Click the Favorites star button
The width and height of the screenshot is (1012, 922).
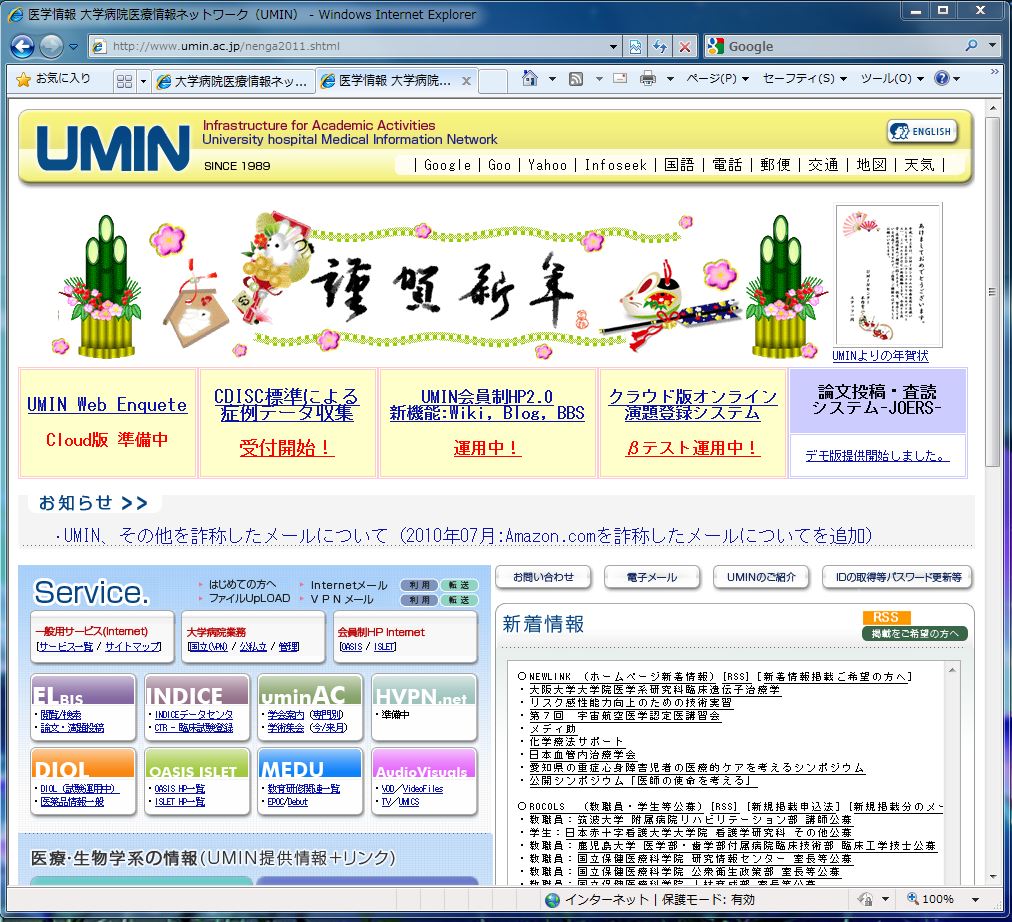click(54, 79)
